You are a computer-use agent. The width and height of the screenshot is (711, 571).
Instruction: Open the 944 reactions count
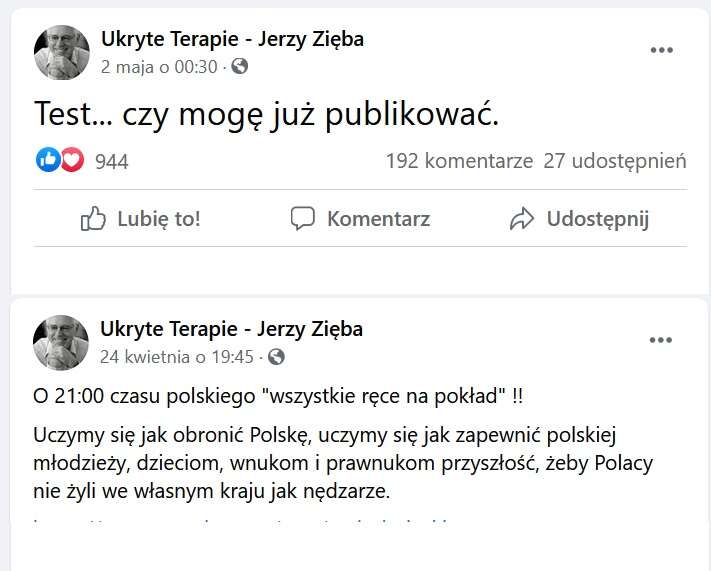pyautogui.click(x=111, y=161)
